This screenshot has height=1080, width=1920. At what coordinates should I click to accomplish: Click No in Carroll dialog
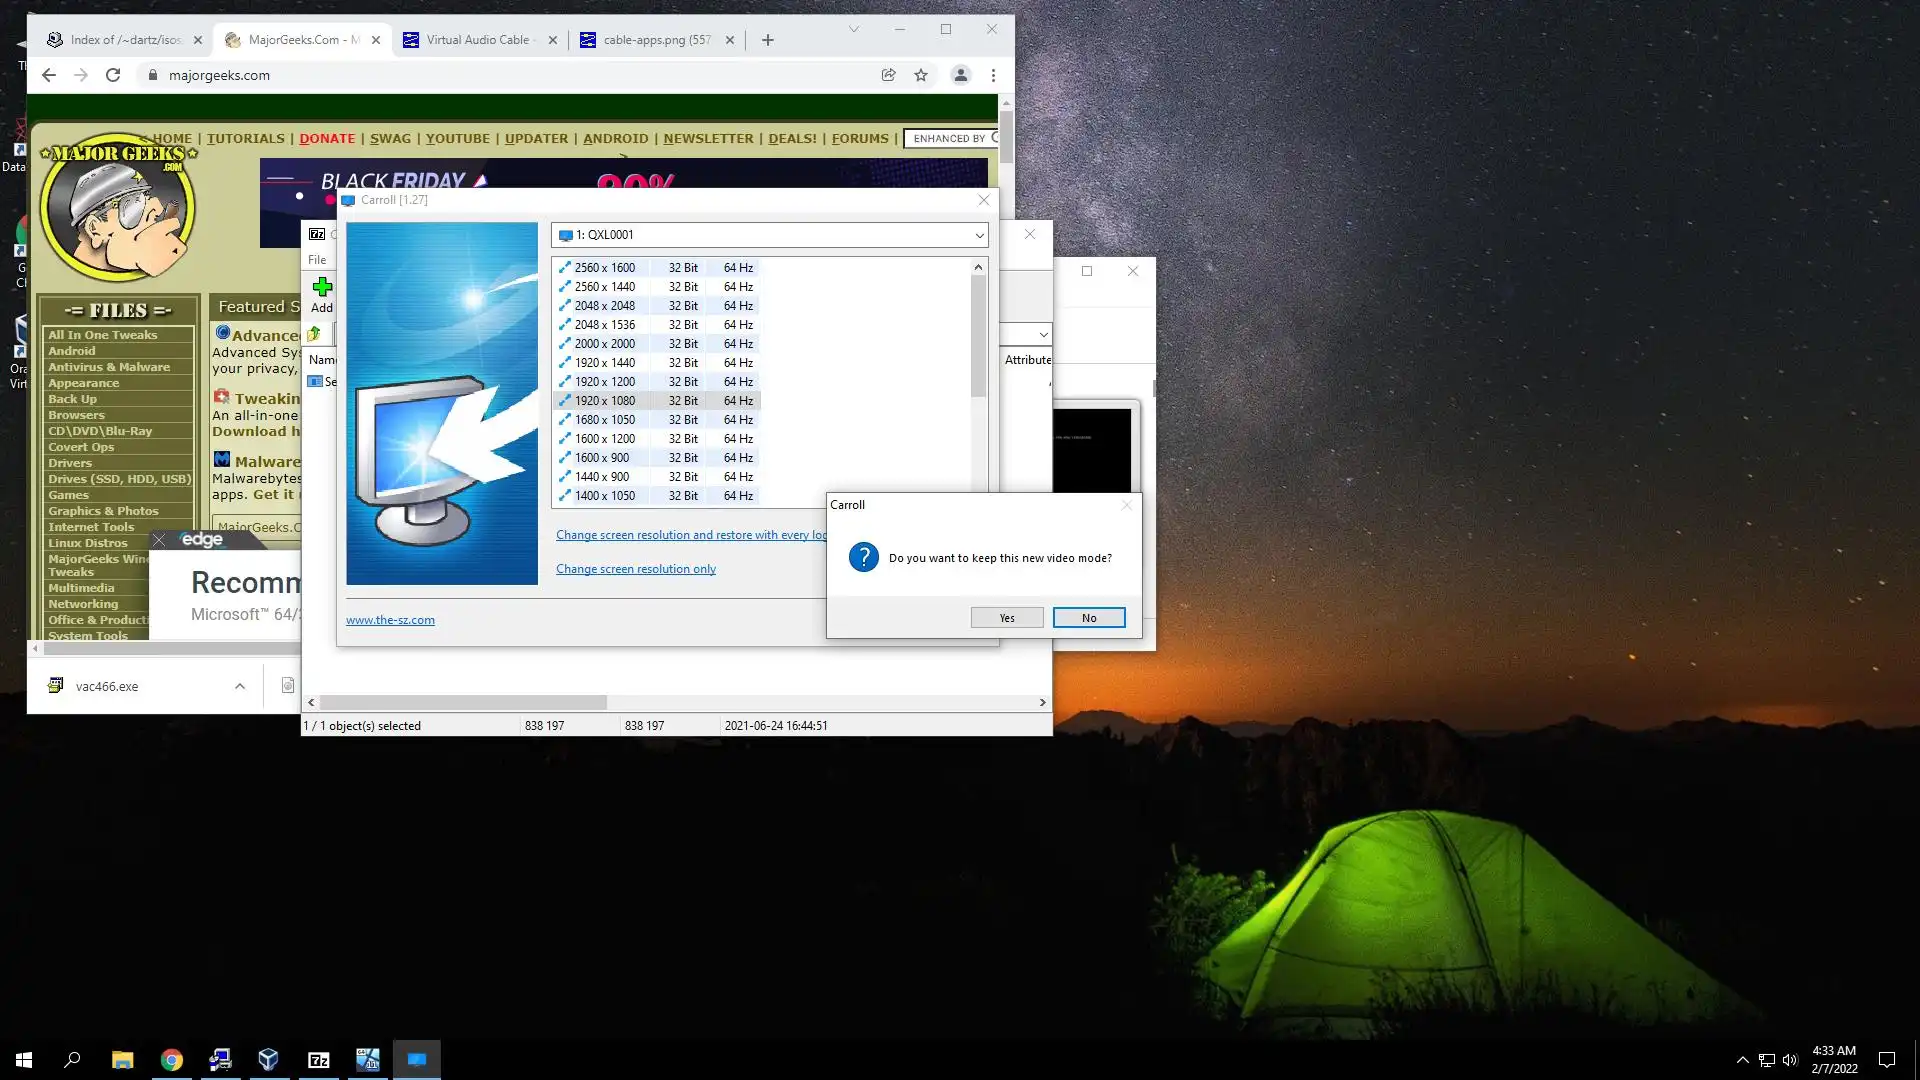(1088, 618)
